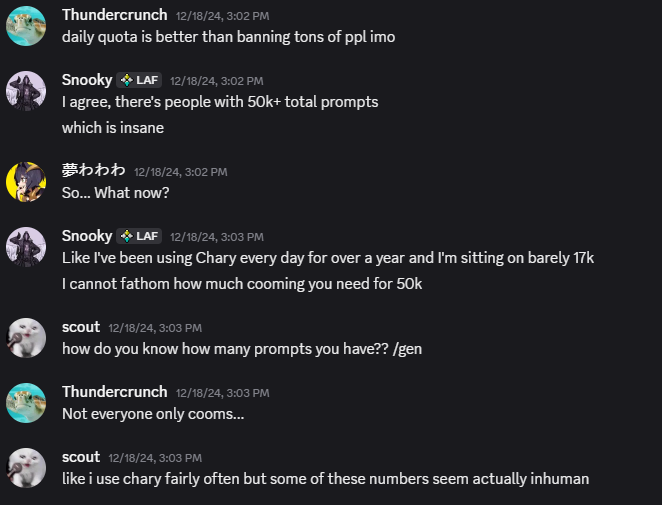The width and height of the screenshot is (662, 505).
Task: Click the message 'So... What now?'
Action: click(116, 193)
